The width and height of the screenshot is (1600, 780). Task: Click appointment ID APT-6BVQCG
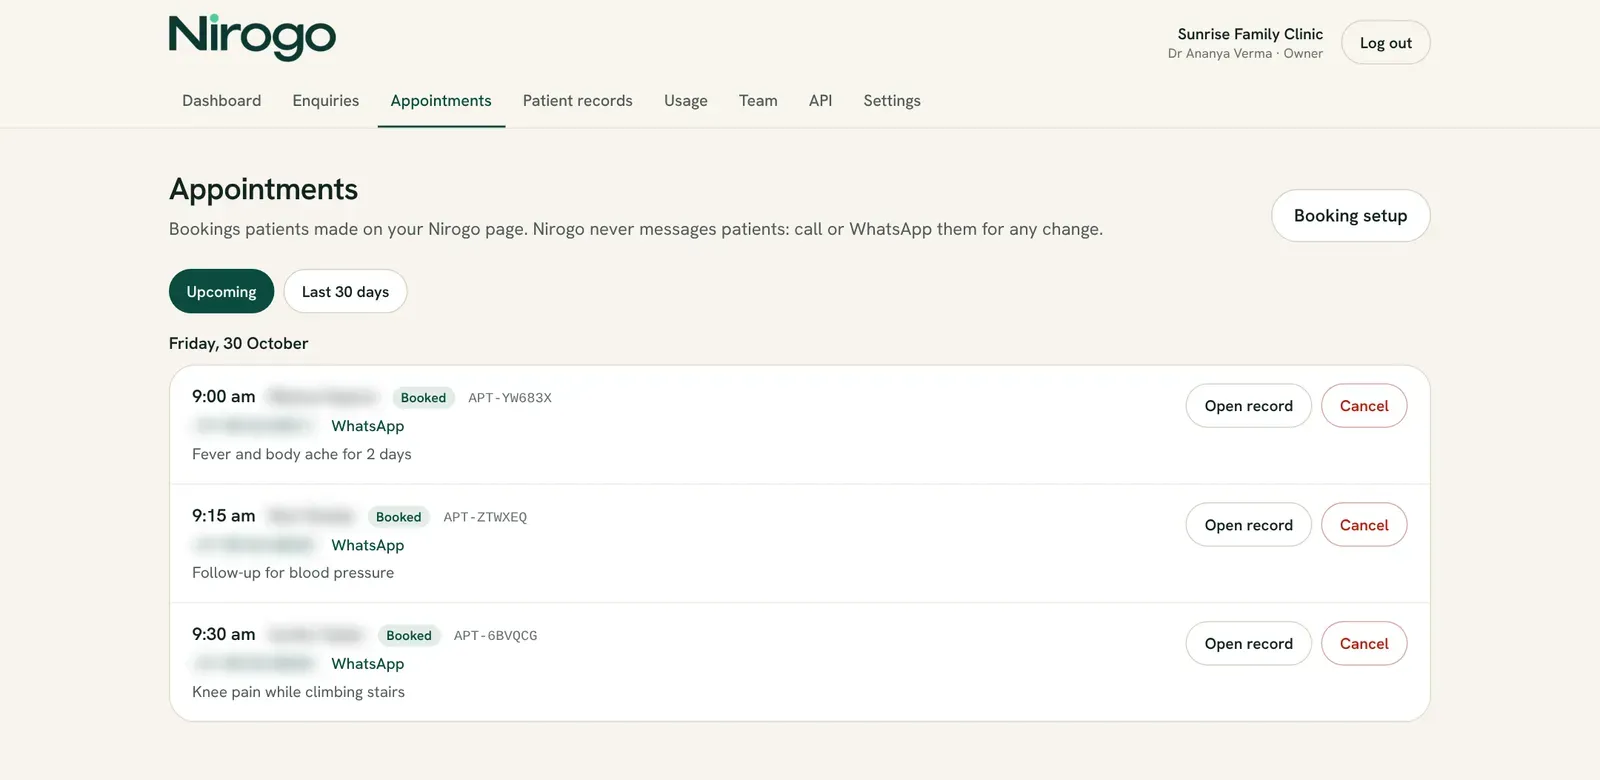point(495,636)
